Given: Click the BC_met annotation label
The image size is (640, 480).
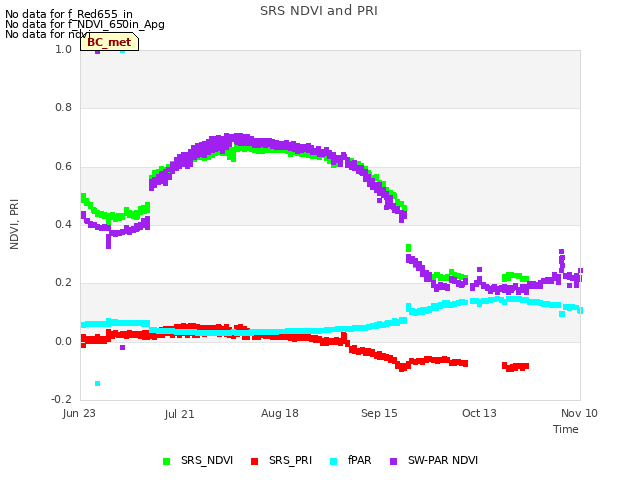Looking at the screenshot, I should click(x=109, y=42).
